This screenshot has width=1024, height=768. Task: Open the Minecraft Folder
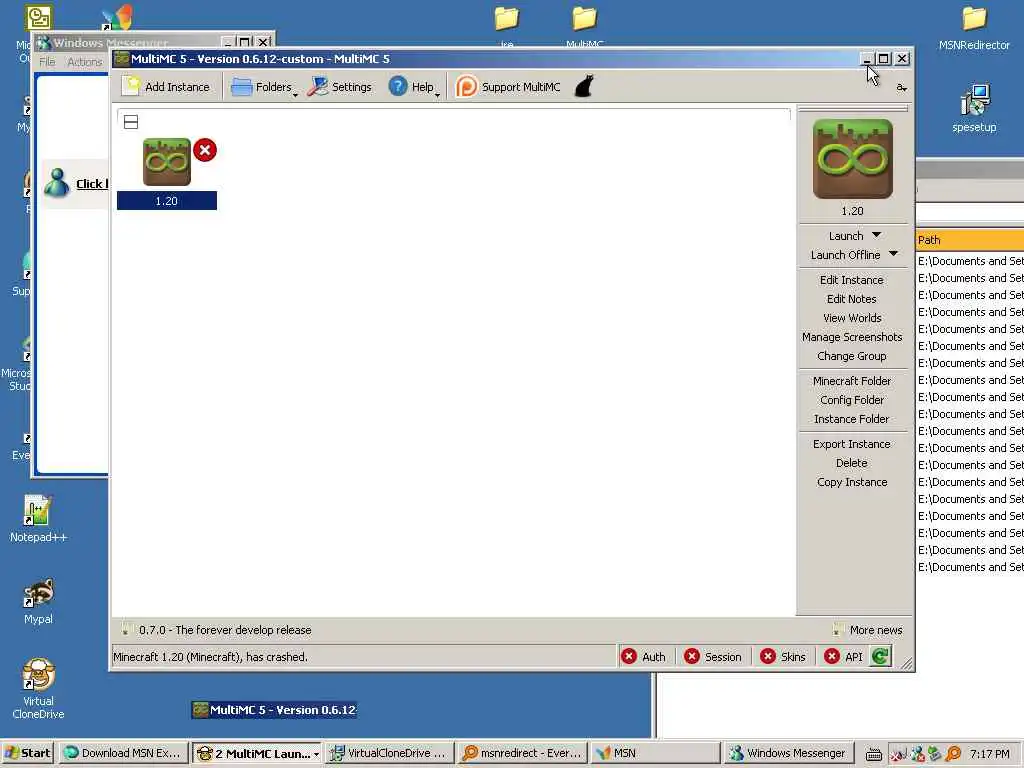pos(852,381)
